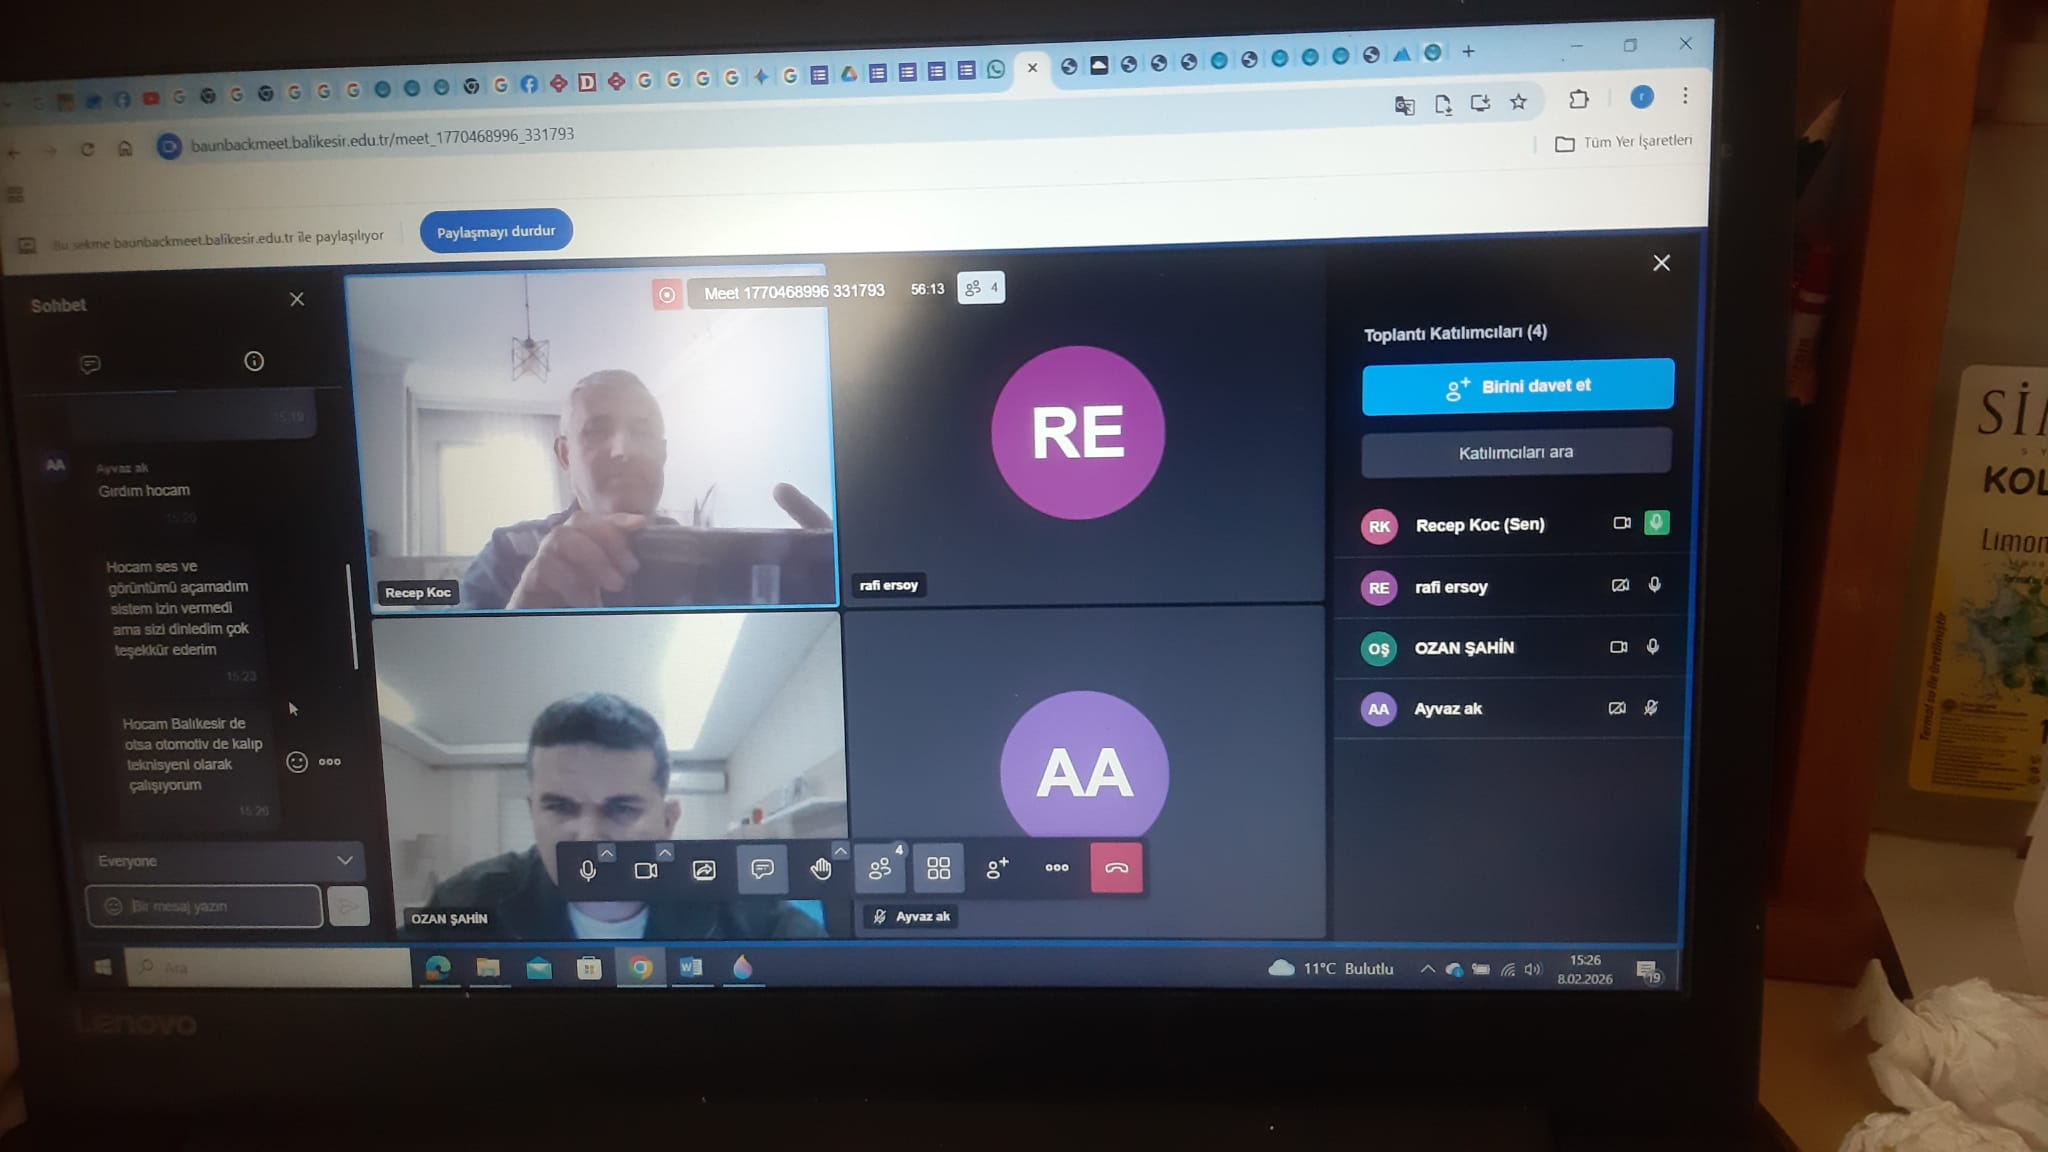Click rafi ersoy's camera-off icon in list
This screenshot has width=2048, height=1152.
coord(1620,585)
